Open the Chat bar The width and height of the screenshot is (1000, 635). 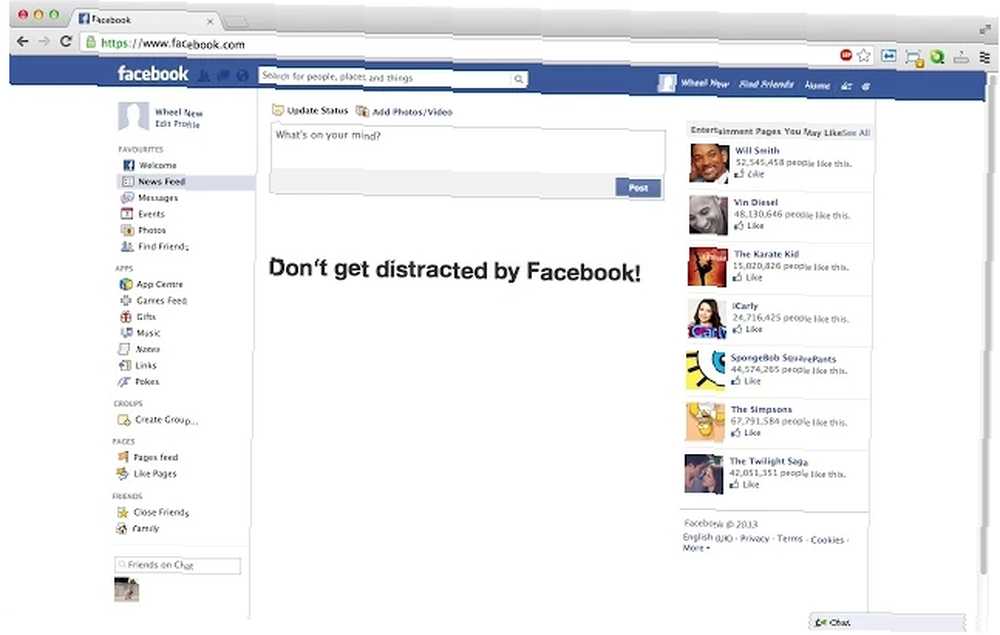(887, 622)
